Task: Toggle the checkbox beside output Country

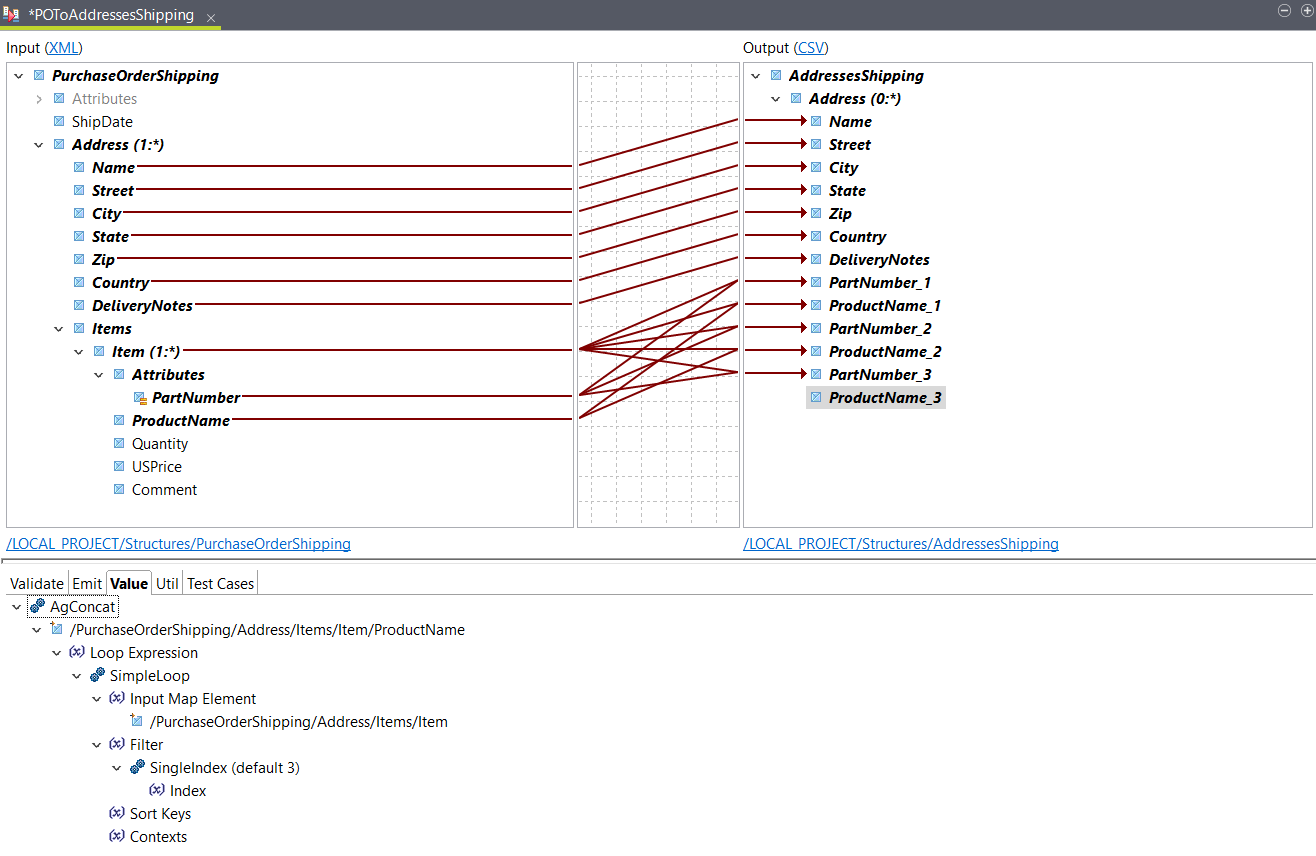Action: point(815,236)
